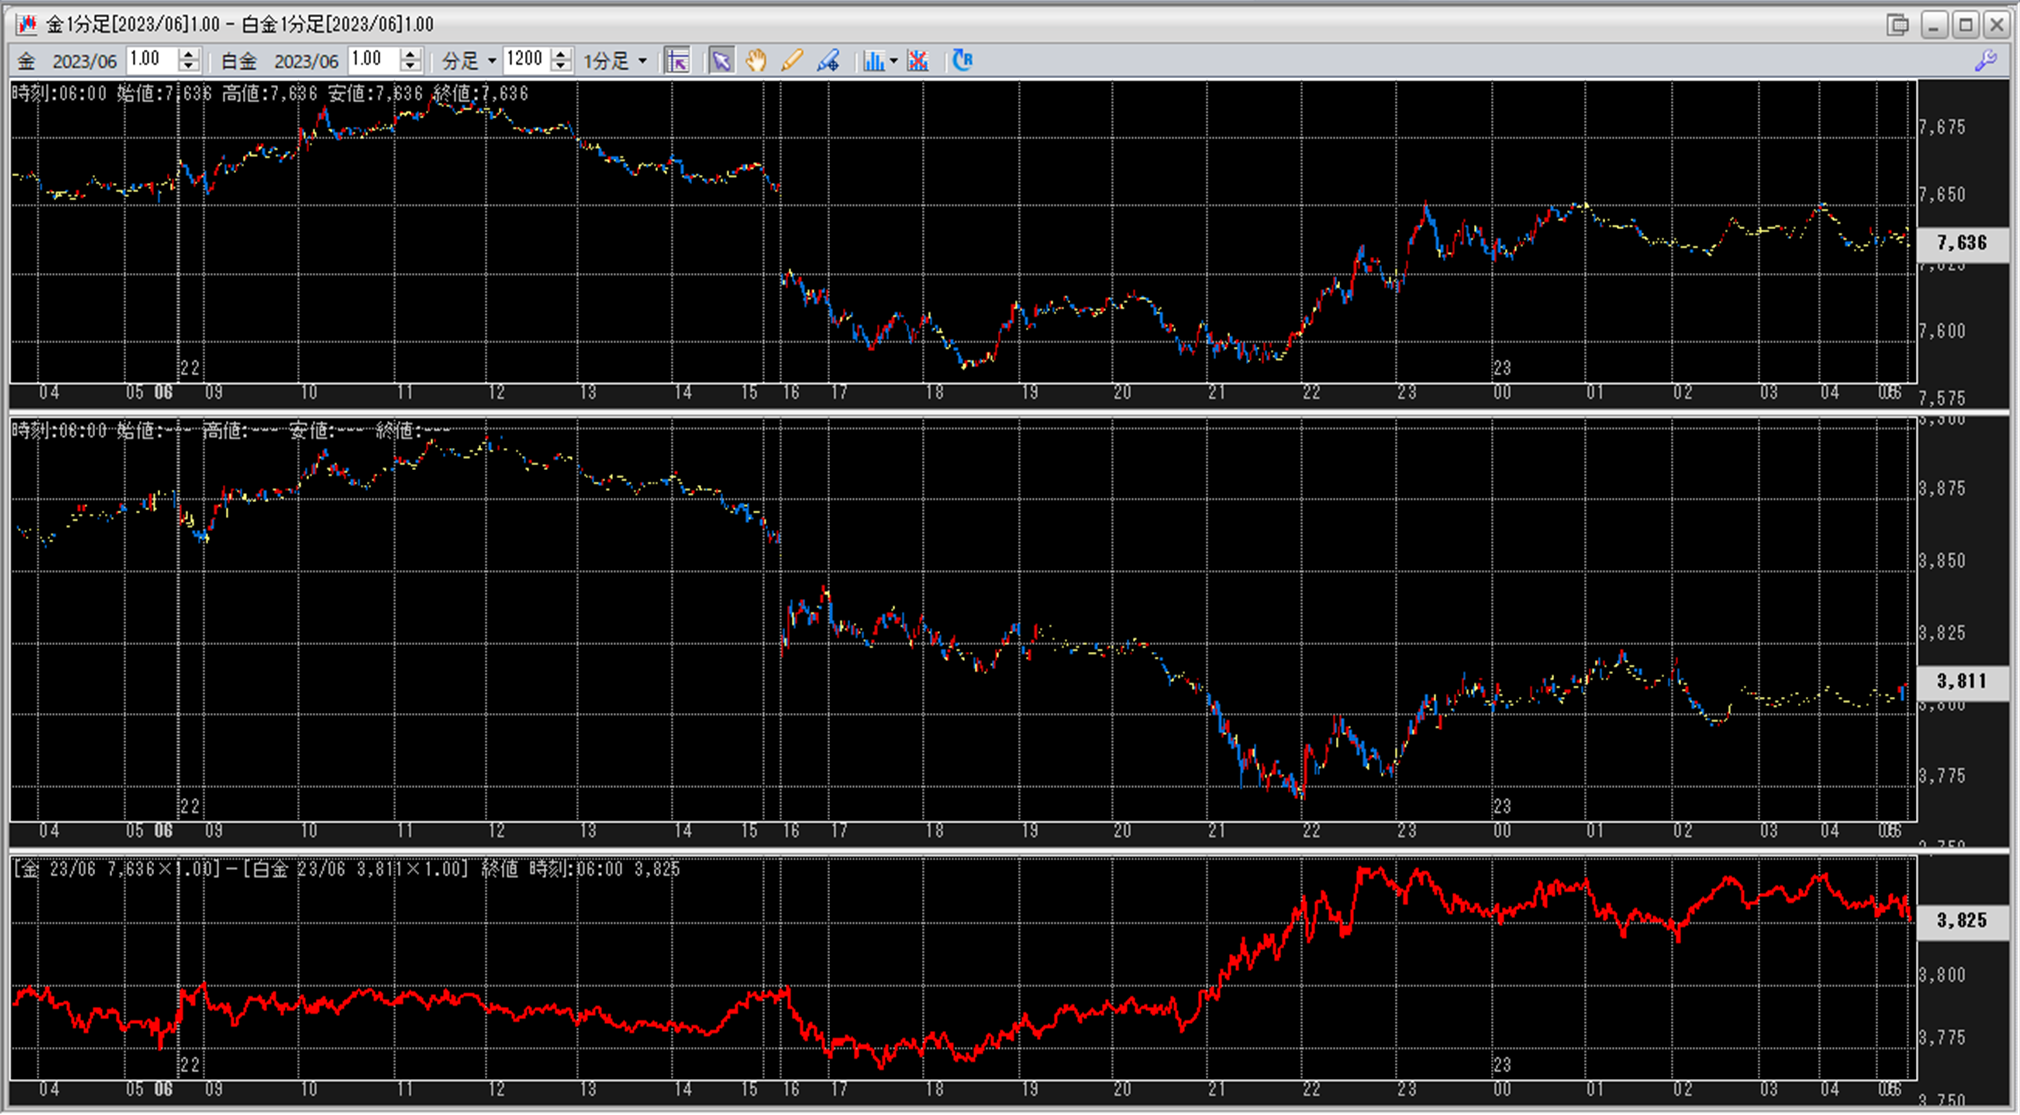This screenshot has height=1115, width=2020.
Task: Increase the platinum multiplier with up arrow
Action: pyautogui.click(x=410, y=54)
